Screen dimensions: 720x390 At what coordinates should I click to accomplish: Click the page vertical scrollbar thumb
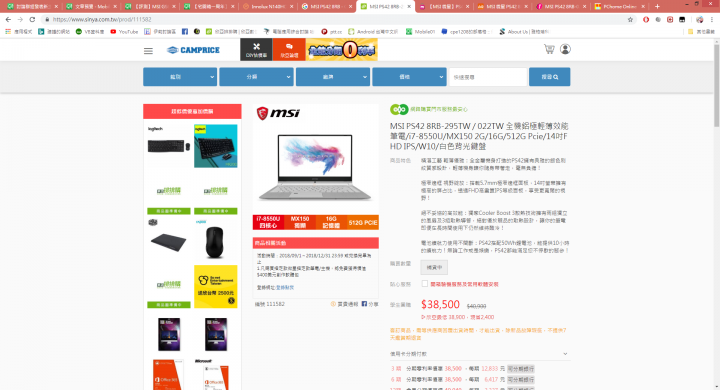click(x=716, y=85)
